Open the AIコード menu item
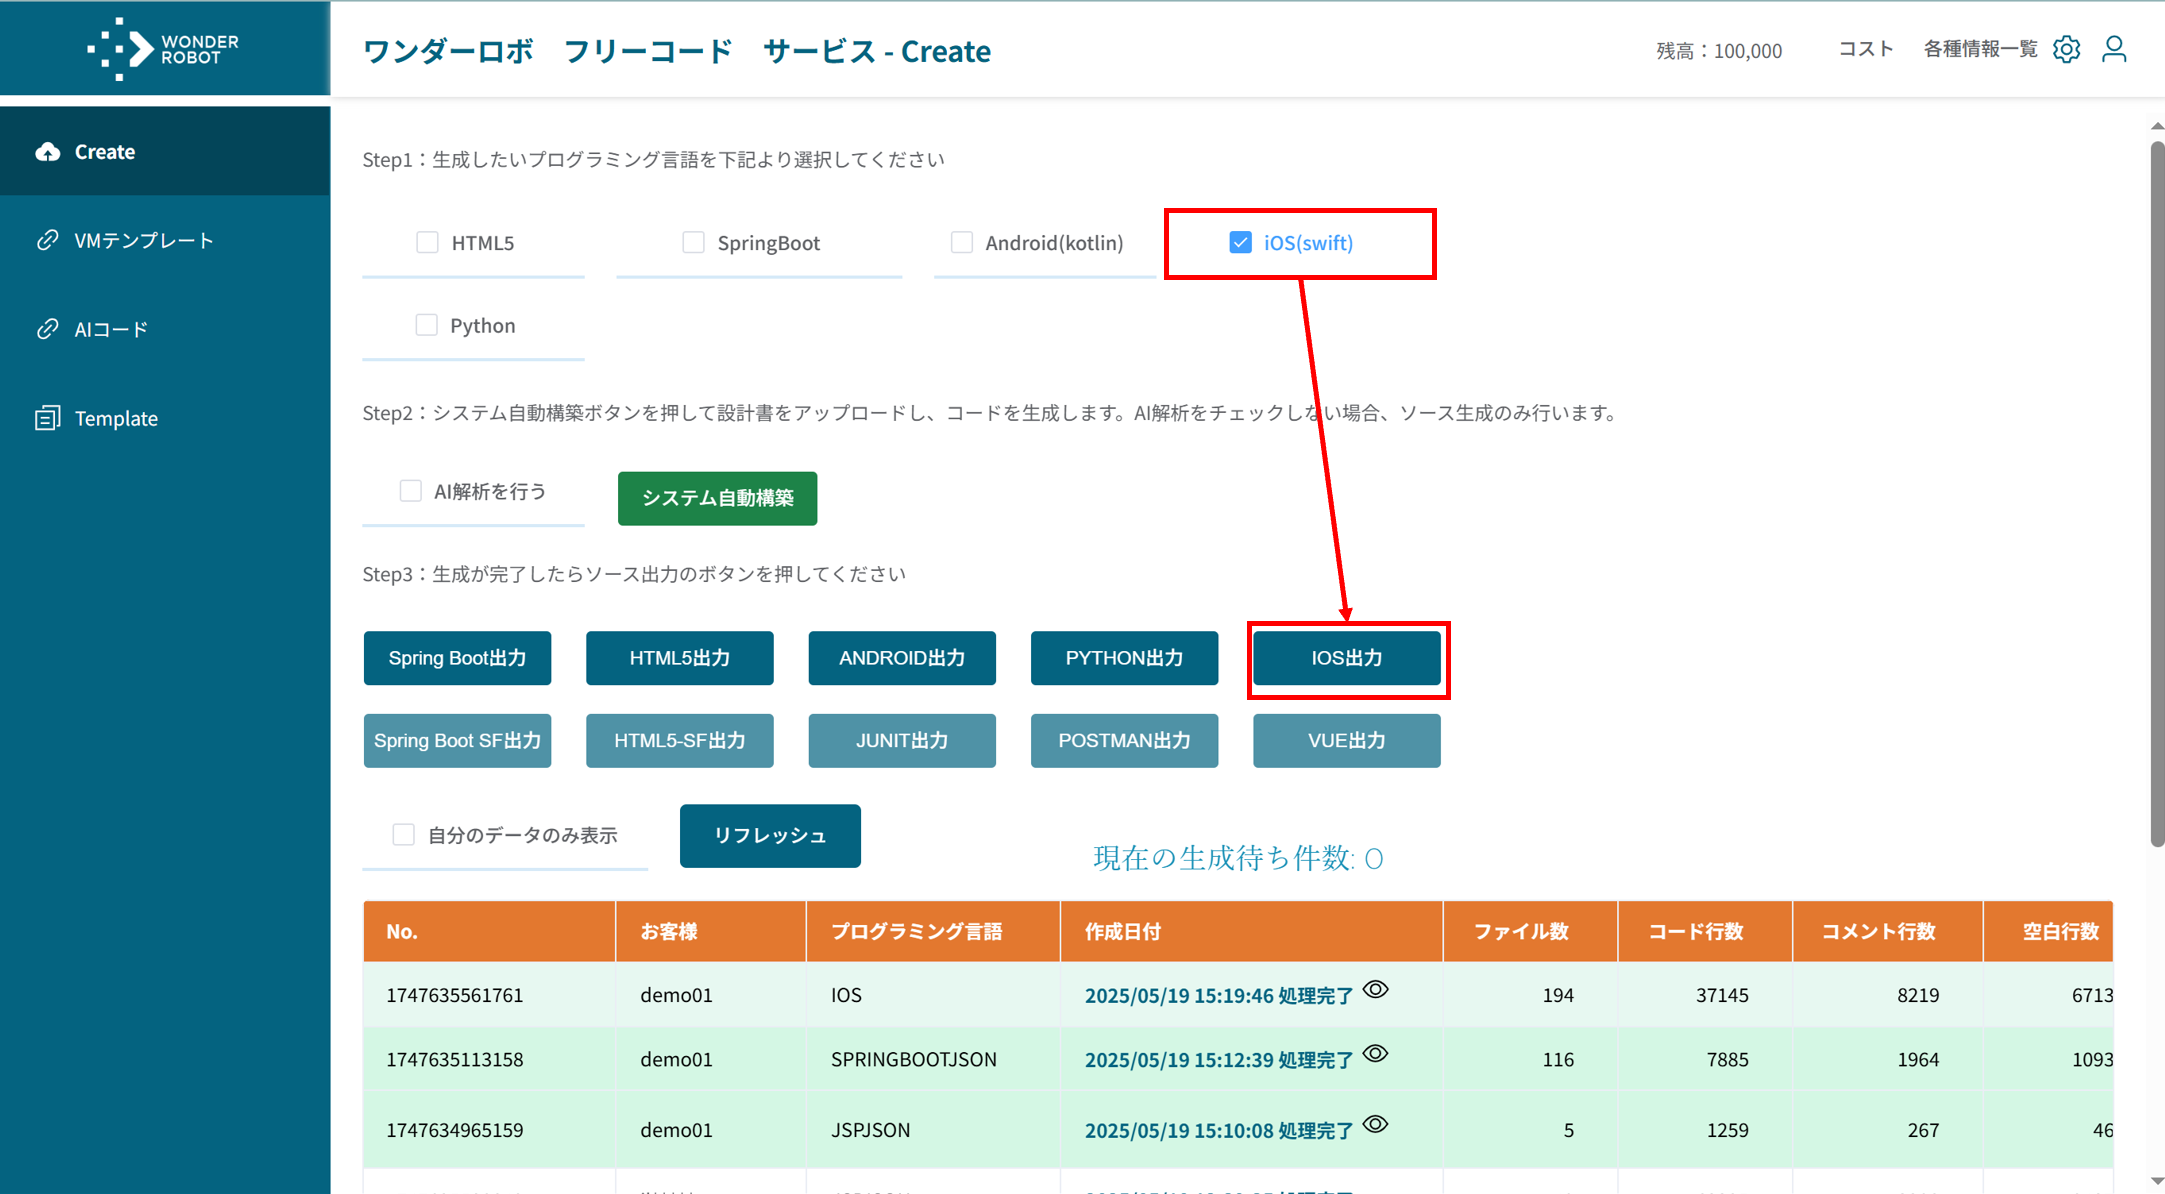This screenshot has height=1194, width=2165. tap(165, 329)
